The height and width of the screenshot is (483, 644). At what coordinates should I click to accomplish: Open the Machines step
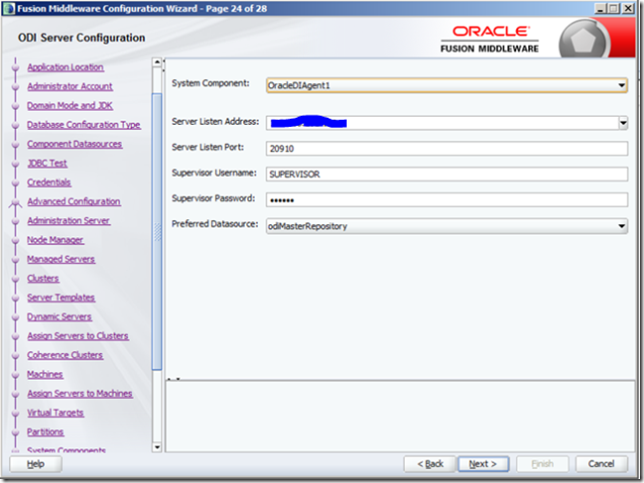[45, 375]
